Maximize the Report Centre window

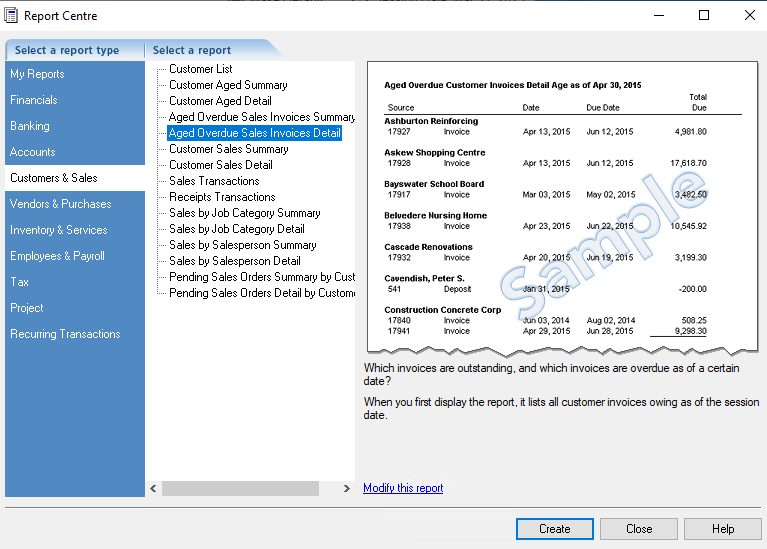pyautogui.click(x=703, y=16)
